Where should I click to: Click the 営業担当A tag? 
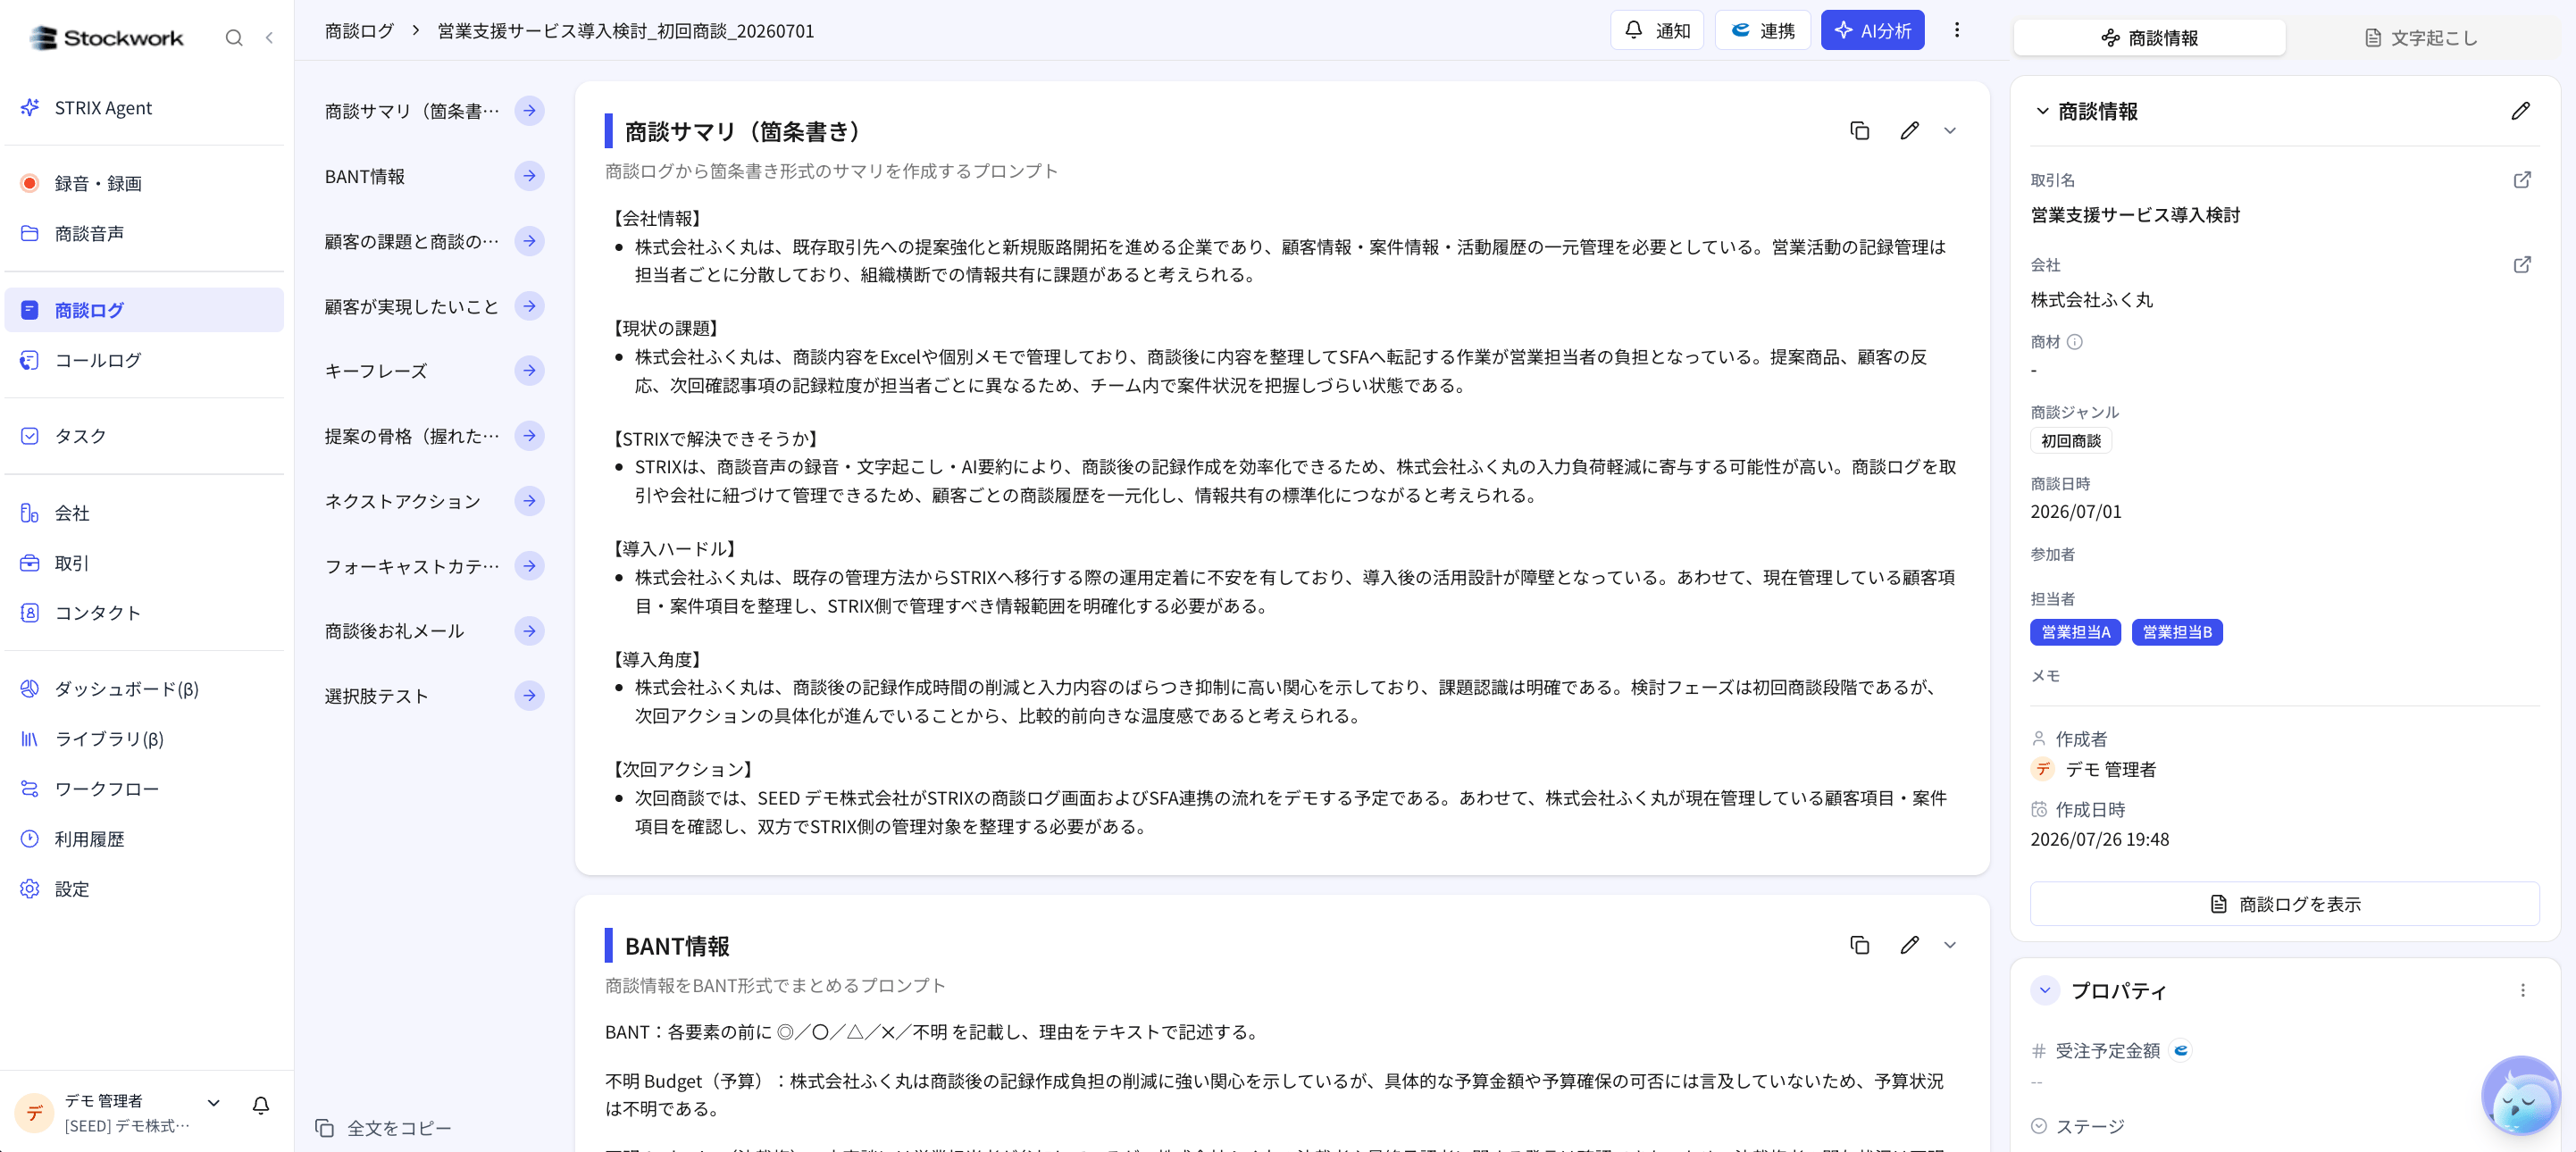pos(2076,632)
